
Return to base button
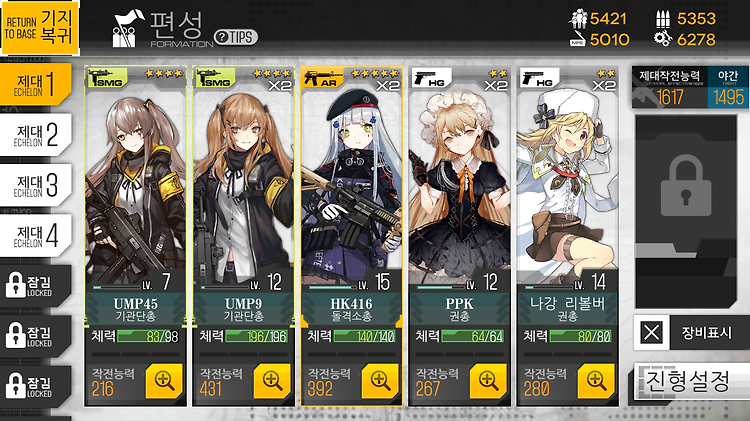[40, 28]
